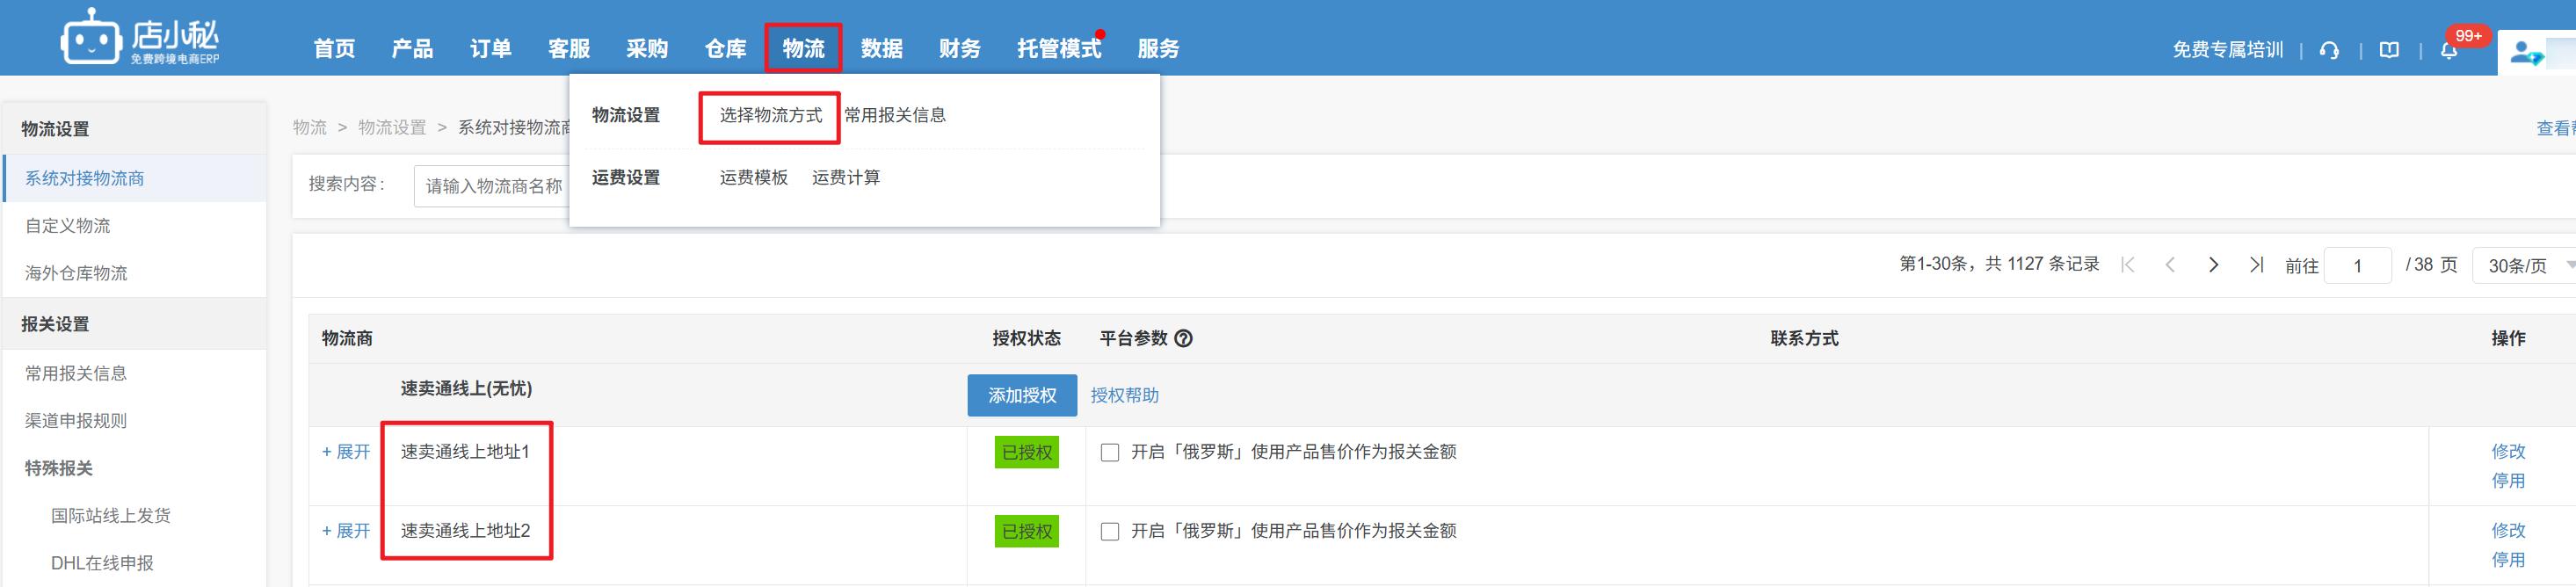Image resolution: width=2576 pixels, height=587 pixels.
Task: Select 选择物流方式 in logistics menu
Action: tap(770, 116)
